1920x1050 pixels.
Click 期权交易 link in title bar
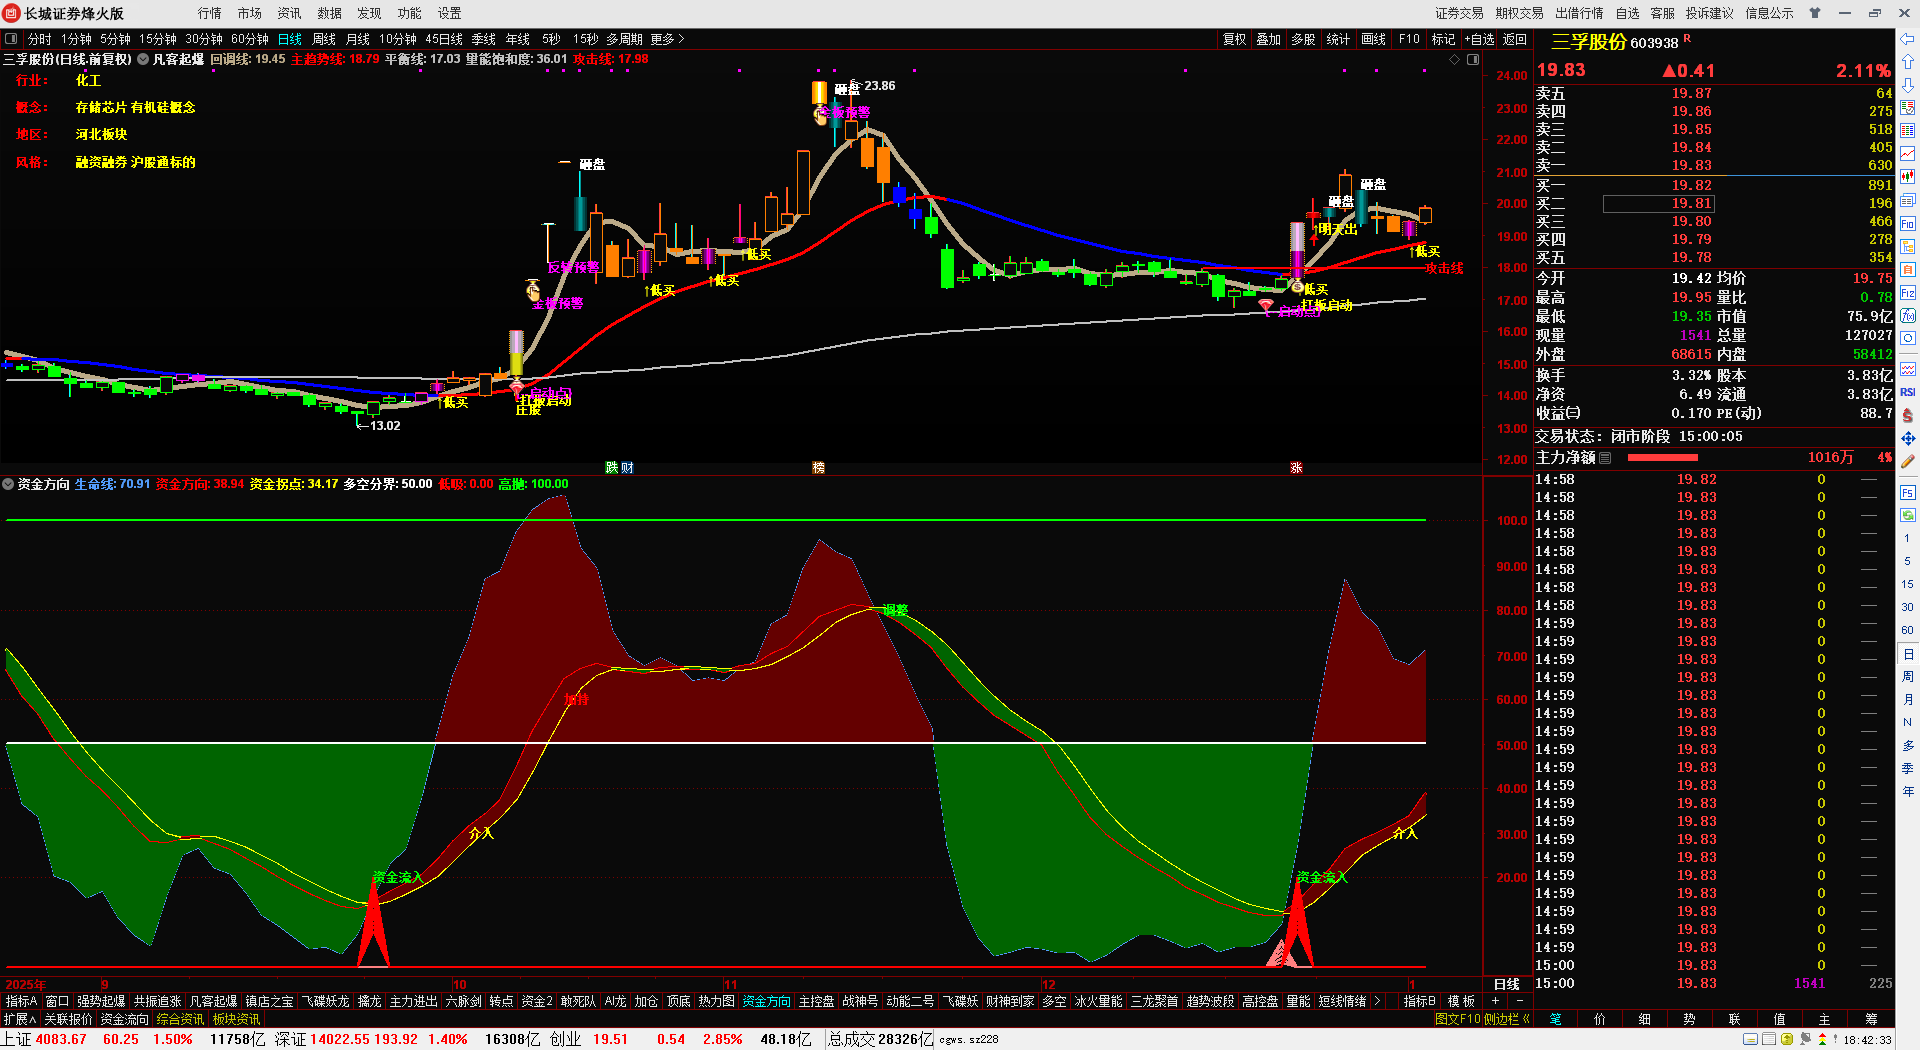coord(1519,13)
